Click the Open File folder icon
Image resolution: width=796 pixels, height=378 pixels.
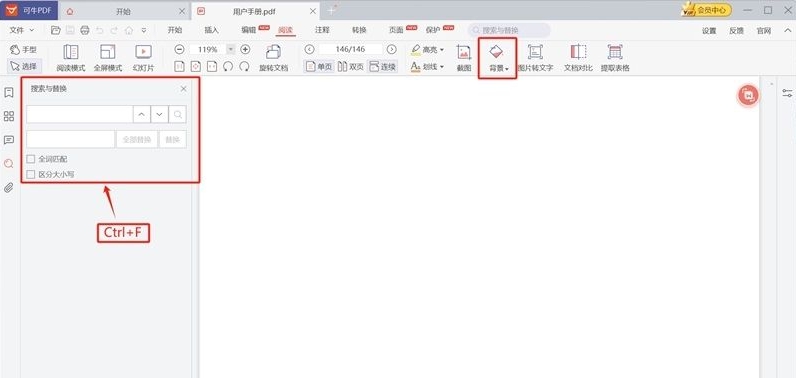(x=56, y=30)
